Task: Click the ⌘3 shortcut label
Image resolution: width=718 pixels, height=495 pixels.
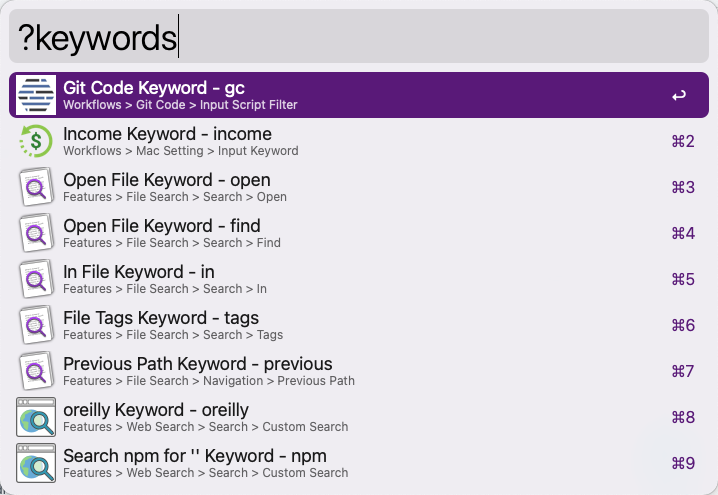Action: tap(683, 187)
